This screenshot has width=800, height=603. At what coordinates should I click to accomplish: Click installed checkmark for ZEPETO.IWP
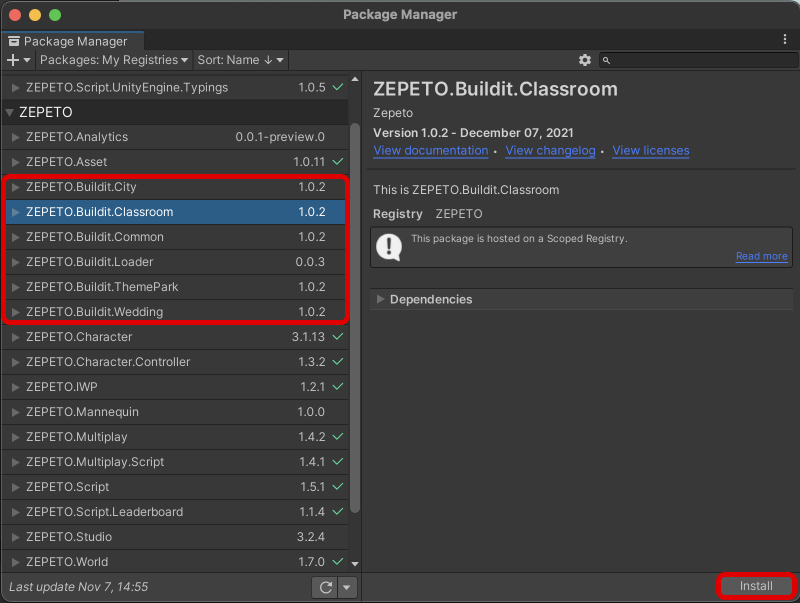pyautogui.click(x=338, y=387)
